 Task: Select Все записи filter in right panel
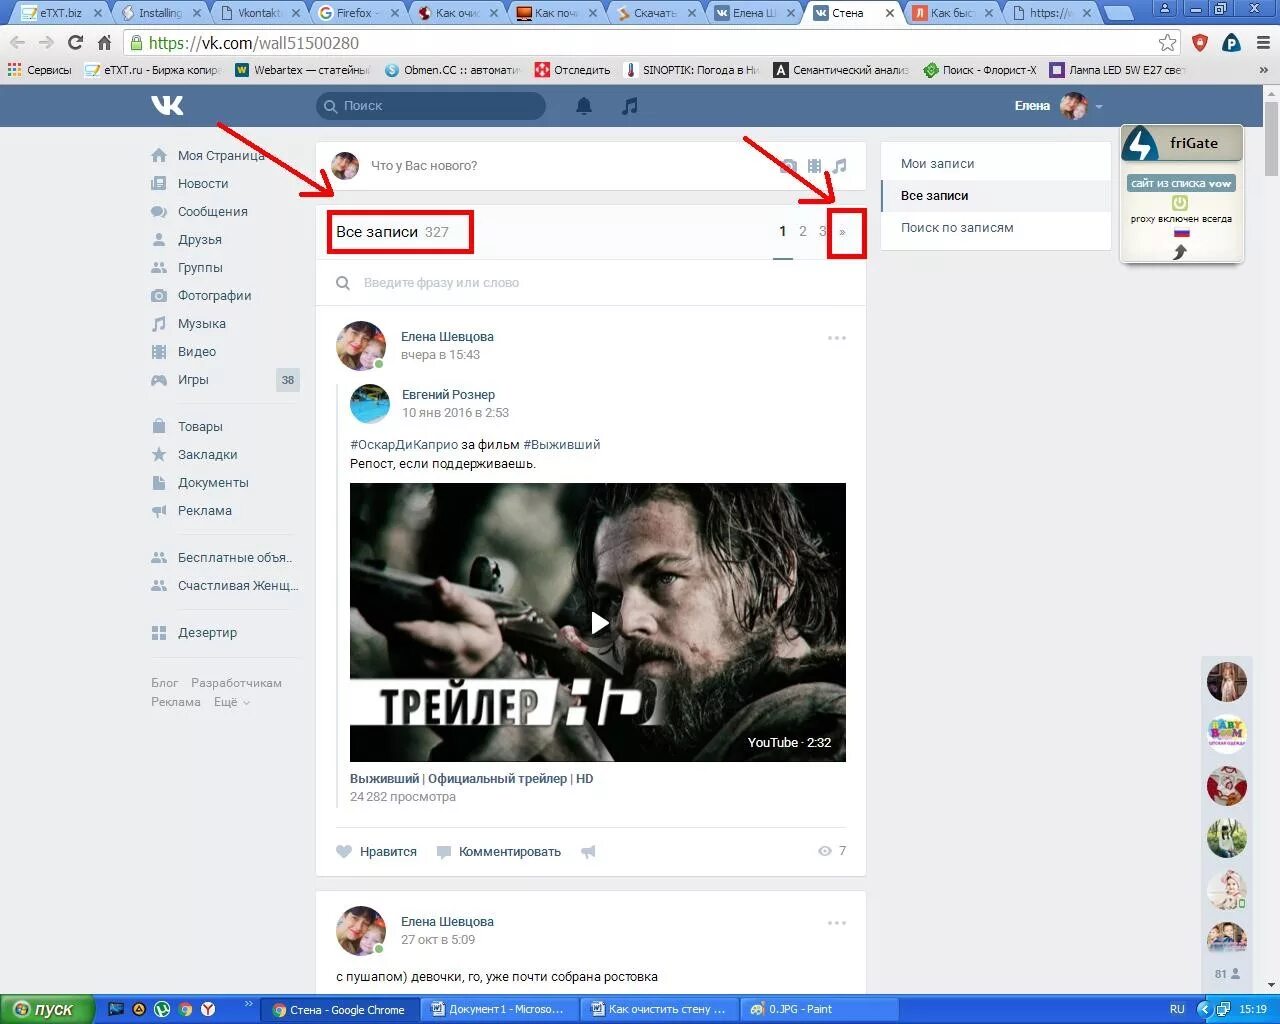(x=996, y=195)
